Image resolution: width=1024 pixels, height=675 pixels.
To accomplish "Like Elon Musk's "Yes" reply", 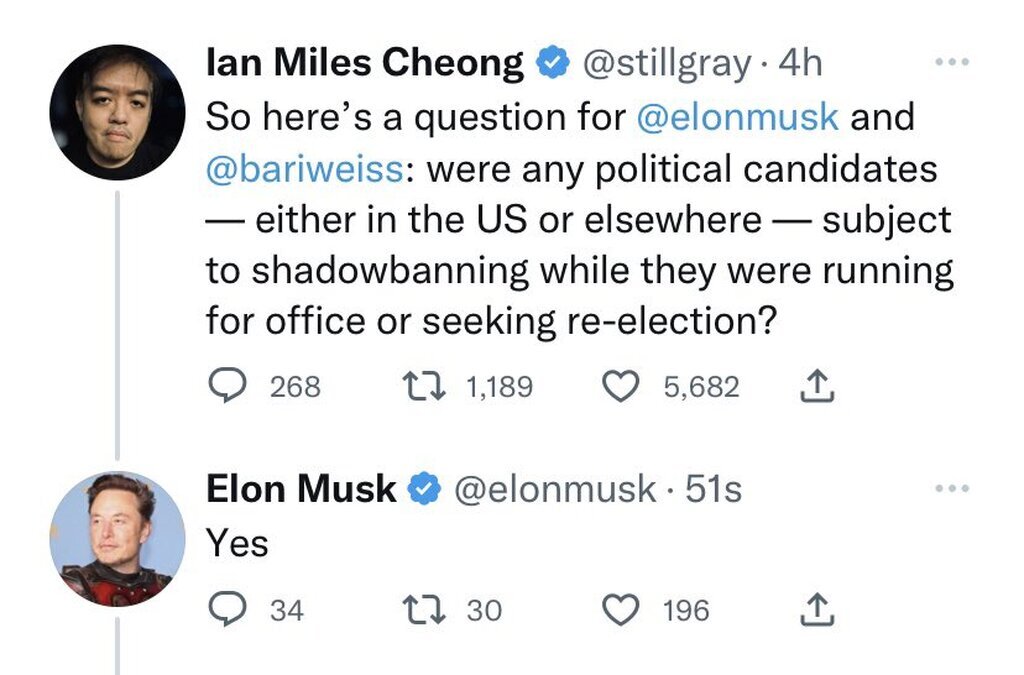I will pyautogui.click(x=621, y=609).
